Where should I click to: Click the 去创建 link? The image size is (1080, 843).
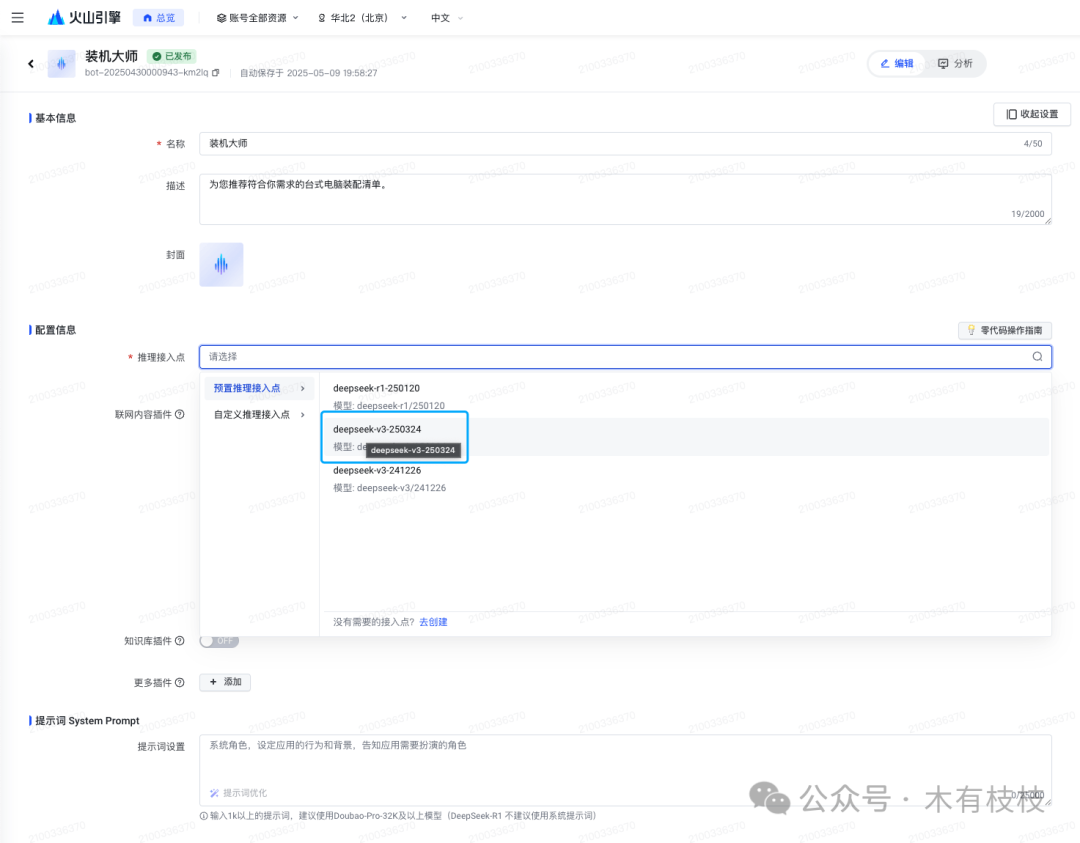433,622
